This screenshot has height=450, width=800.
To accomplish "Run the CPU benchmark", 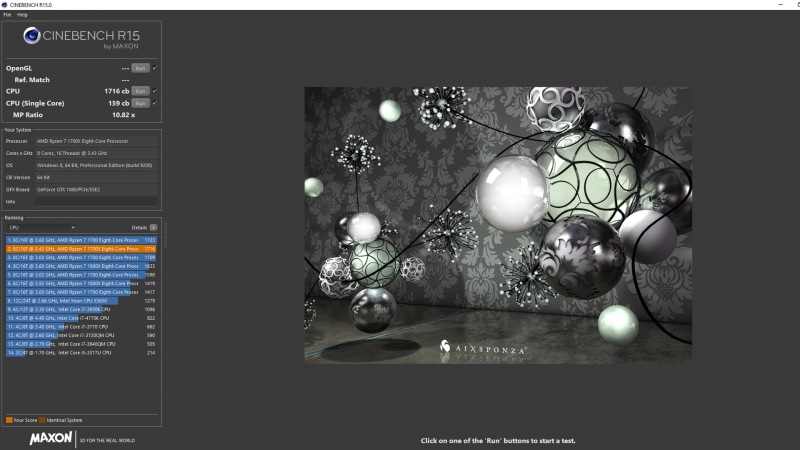I will click(141, 91).
